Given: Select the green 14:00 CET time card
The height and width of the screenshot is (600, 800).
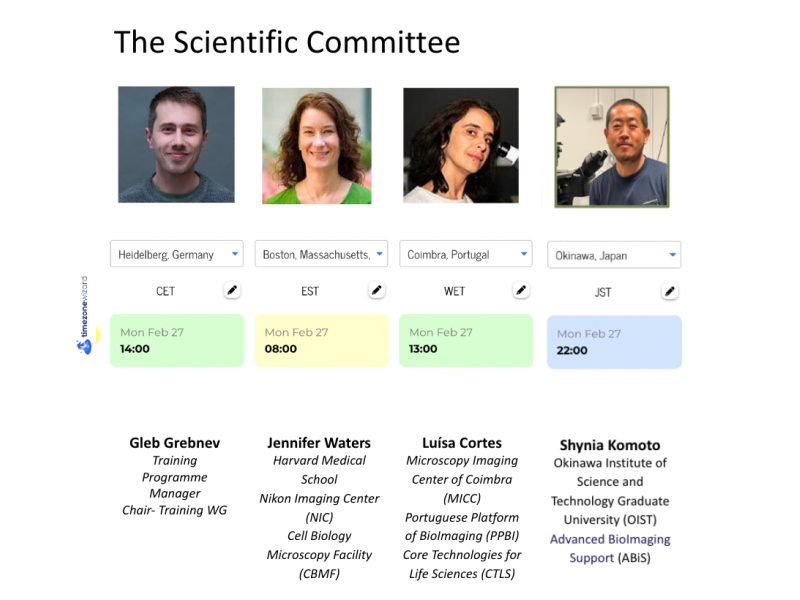Looking at the screenshot, I should click(x=177, y=341).
